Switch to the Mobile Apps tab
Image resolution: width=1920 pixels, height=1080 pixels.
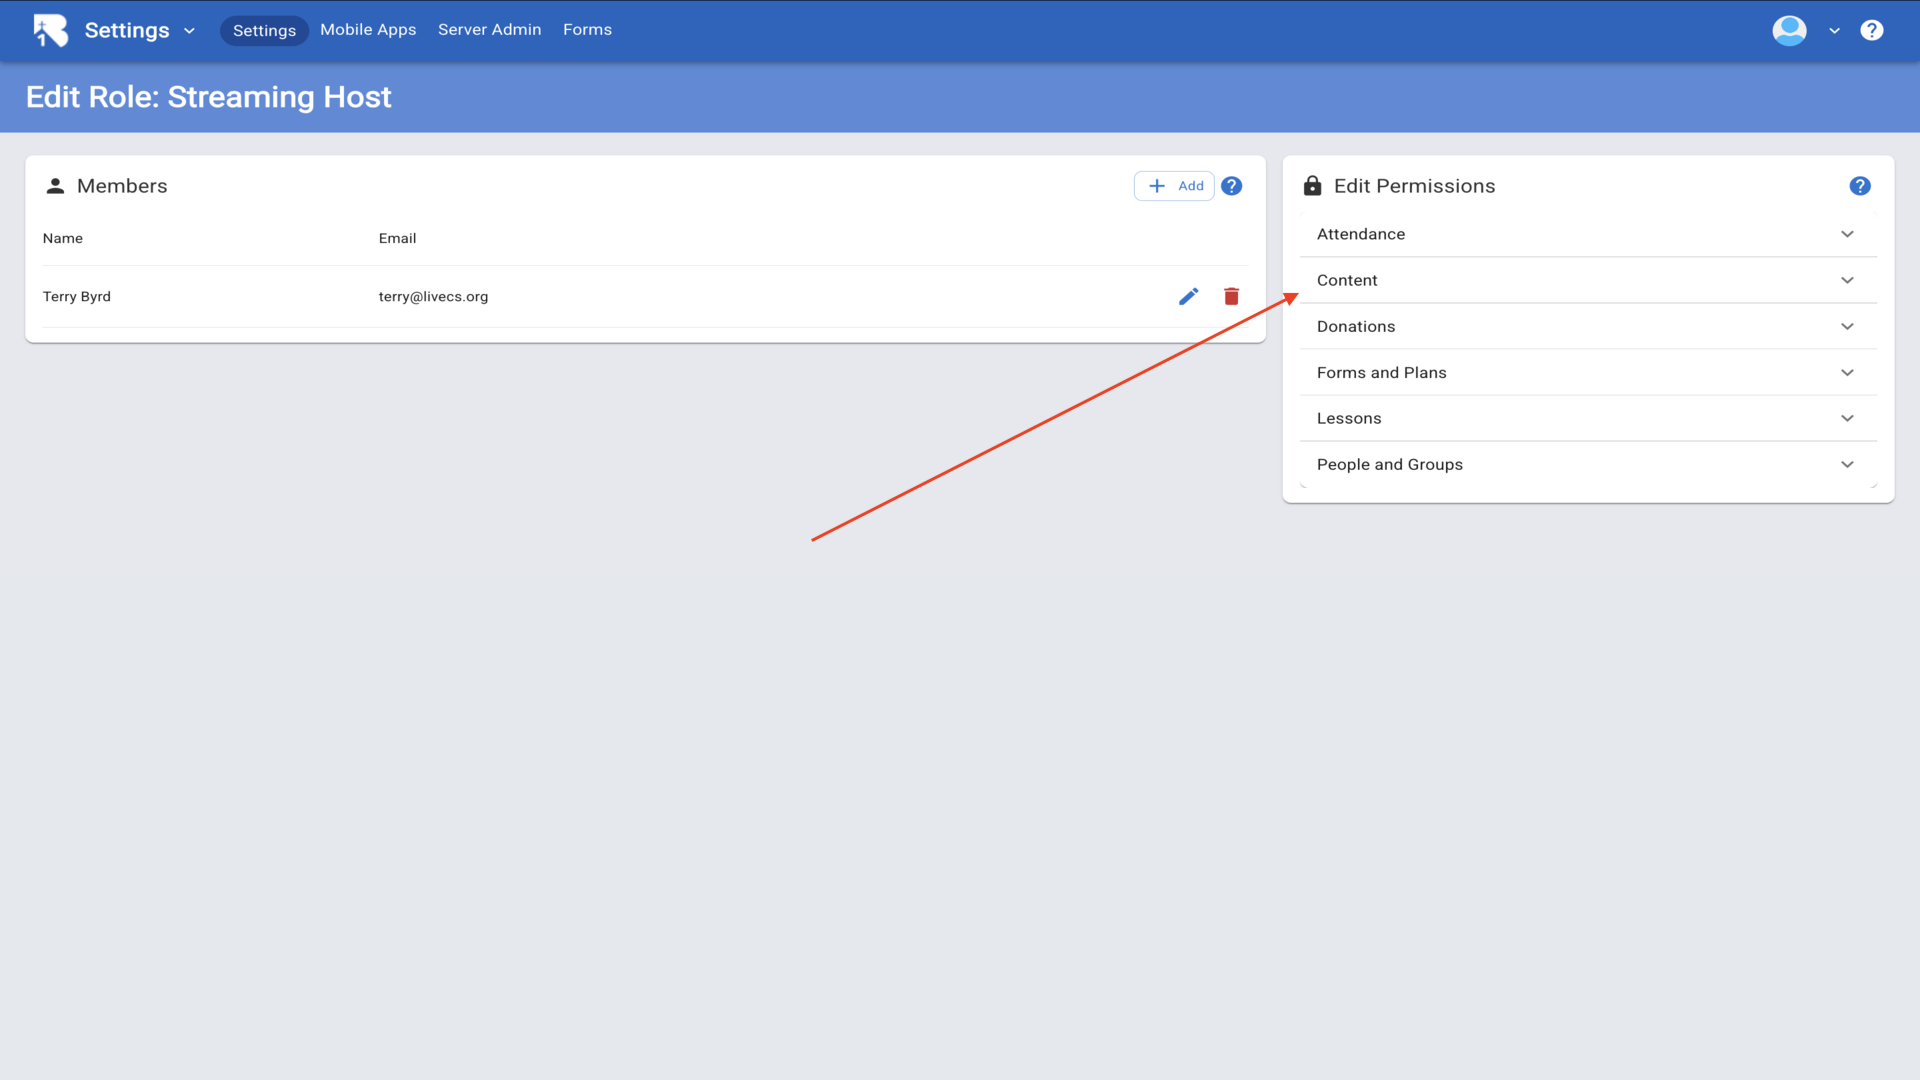tap(368, 30)
